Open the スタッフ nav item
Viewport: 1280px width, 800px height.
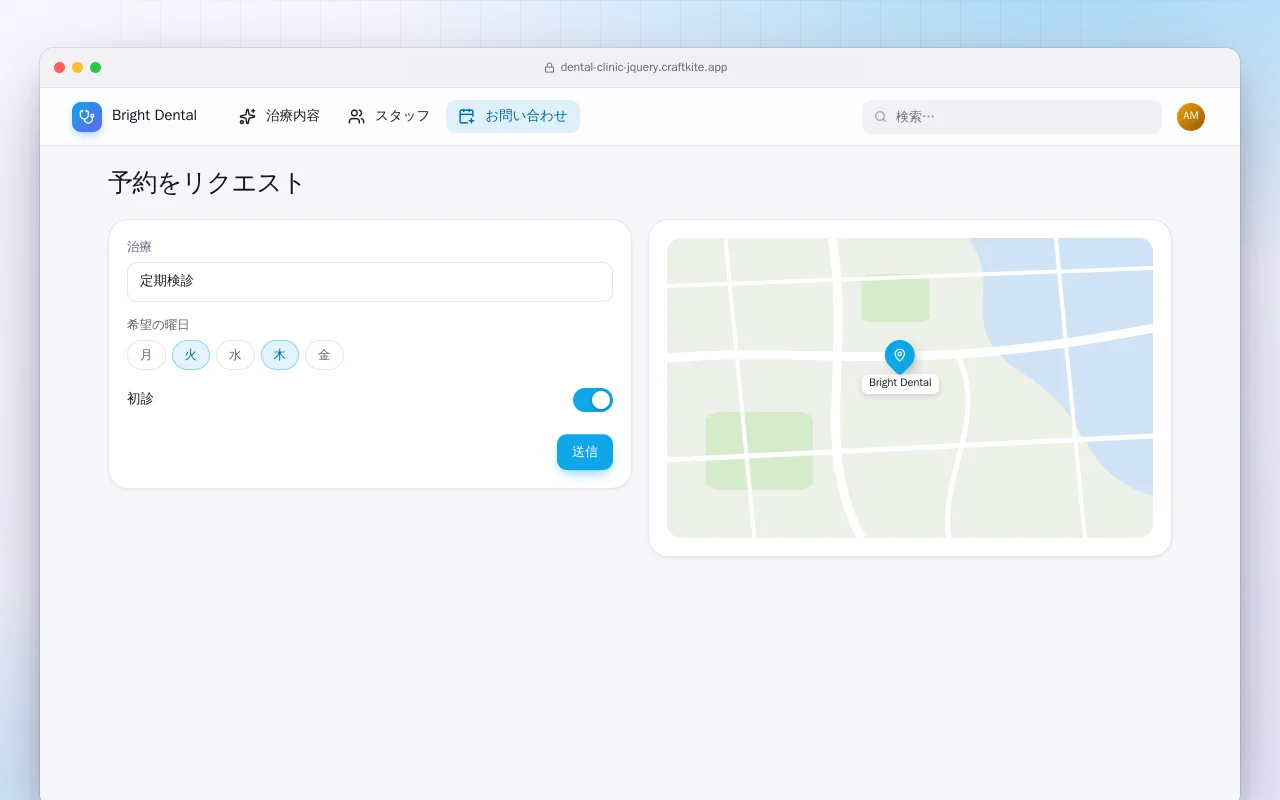pos(389,116)
